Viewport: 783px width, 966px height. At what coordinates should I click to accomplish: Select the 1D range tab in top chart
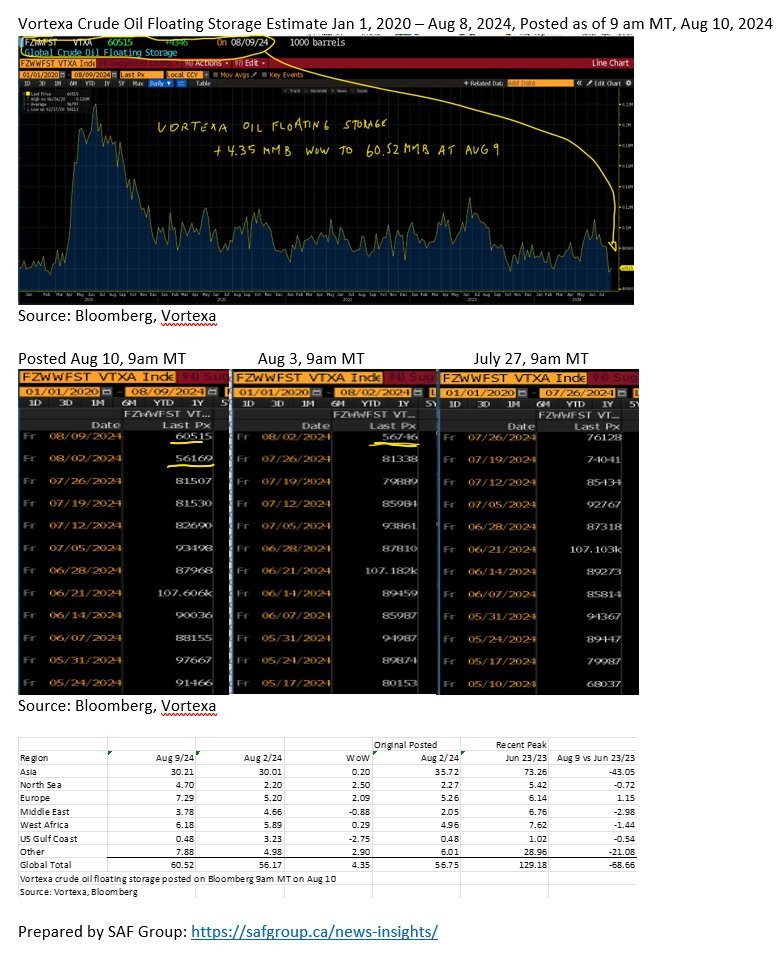pos(27,83)
